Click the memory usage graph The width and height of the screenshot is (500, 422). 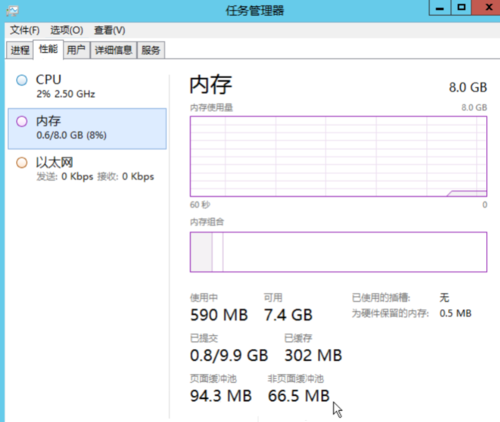338,156
